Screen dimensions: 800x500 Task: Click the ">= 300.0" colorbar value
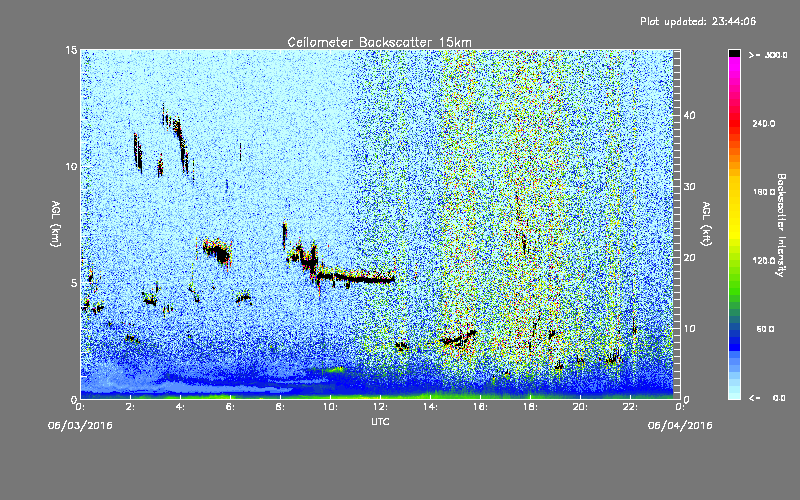click(767, 55)
